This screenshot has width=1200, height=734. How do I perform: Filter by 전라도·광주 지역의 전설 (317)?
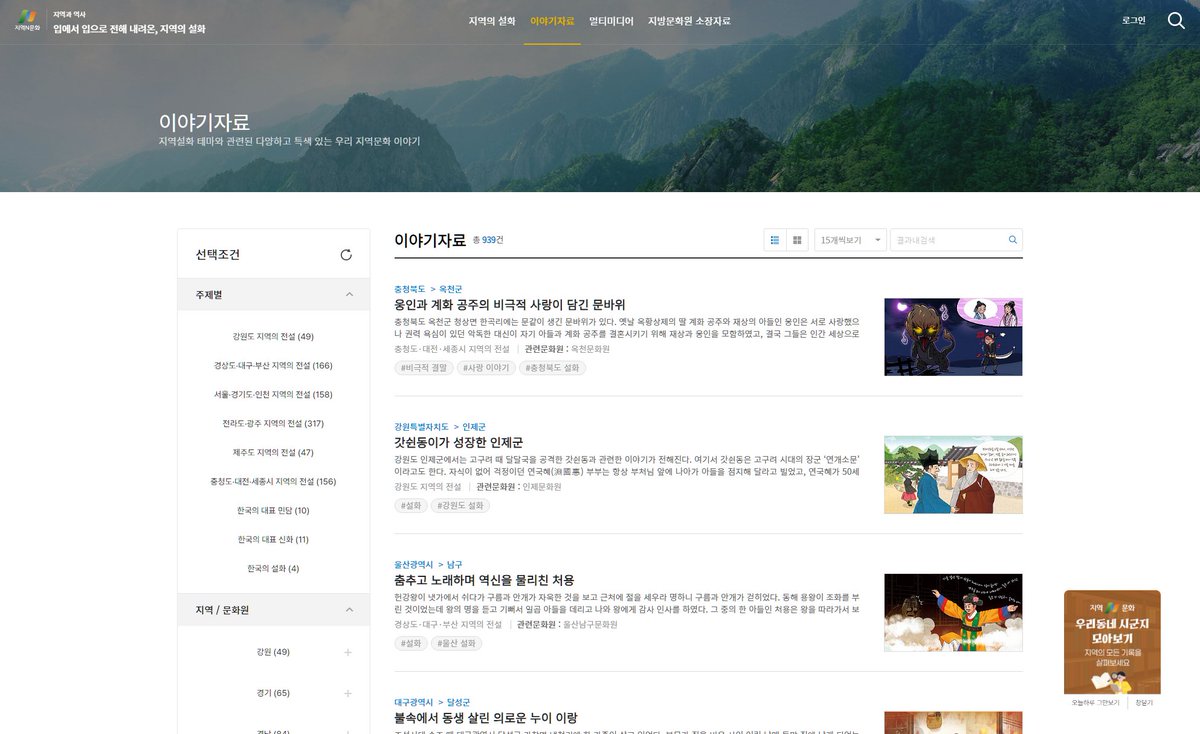(273, 424)
